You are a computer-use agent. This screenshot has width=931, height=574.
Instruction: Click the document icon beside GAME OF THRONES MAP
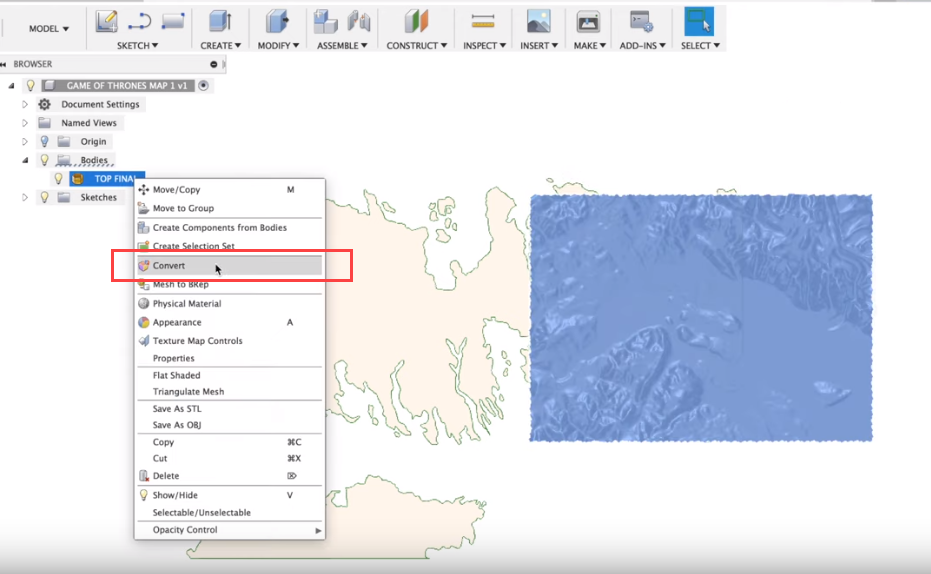[x=50, y=85]
